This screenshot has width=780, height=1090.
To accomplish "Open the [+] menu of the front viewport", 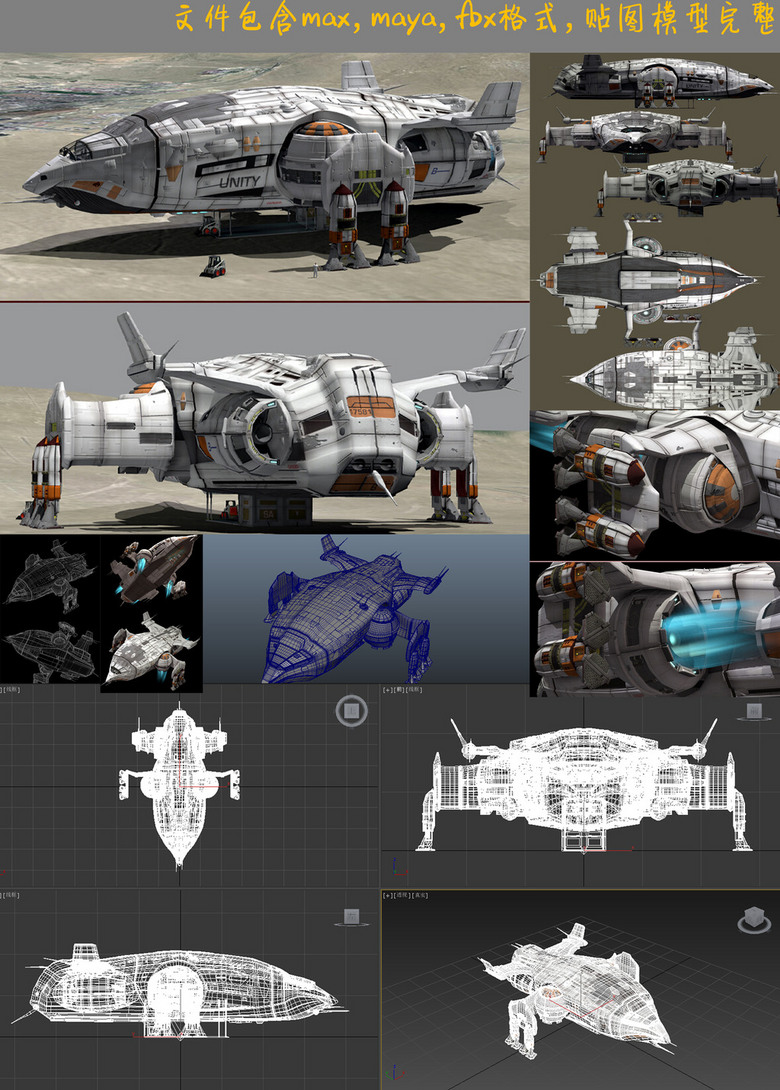I will 387,690.
